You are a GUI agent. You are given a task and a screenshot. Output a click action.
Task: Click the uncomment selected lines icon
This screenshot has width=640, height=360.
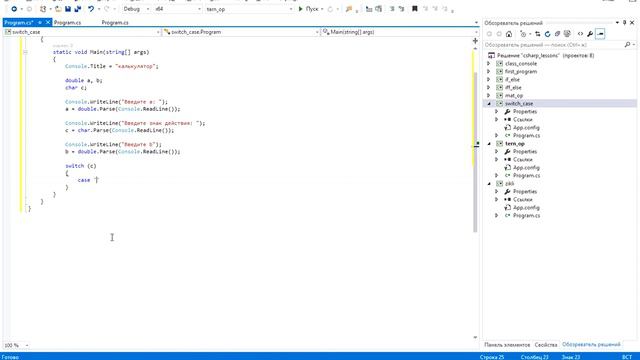[x=401, y=9]
